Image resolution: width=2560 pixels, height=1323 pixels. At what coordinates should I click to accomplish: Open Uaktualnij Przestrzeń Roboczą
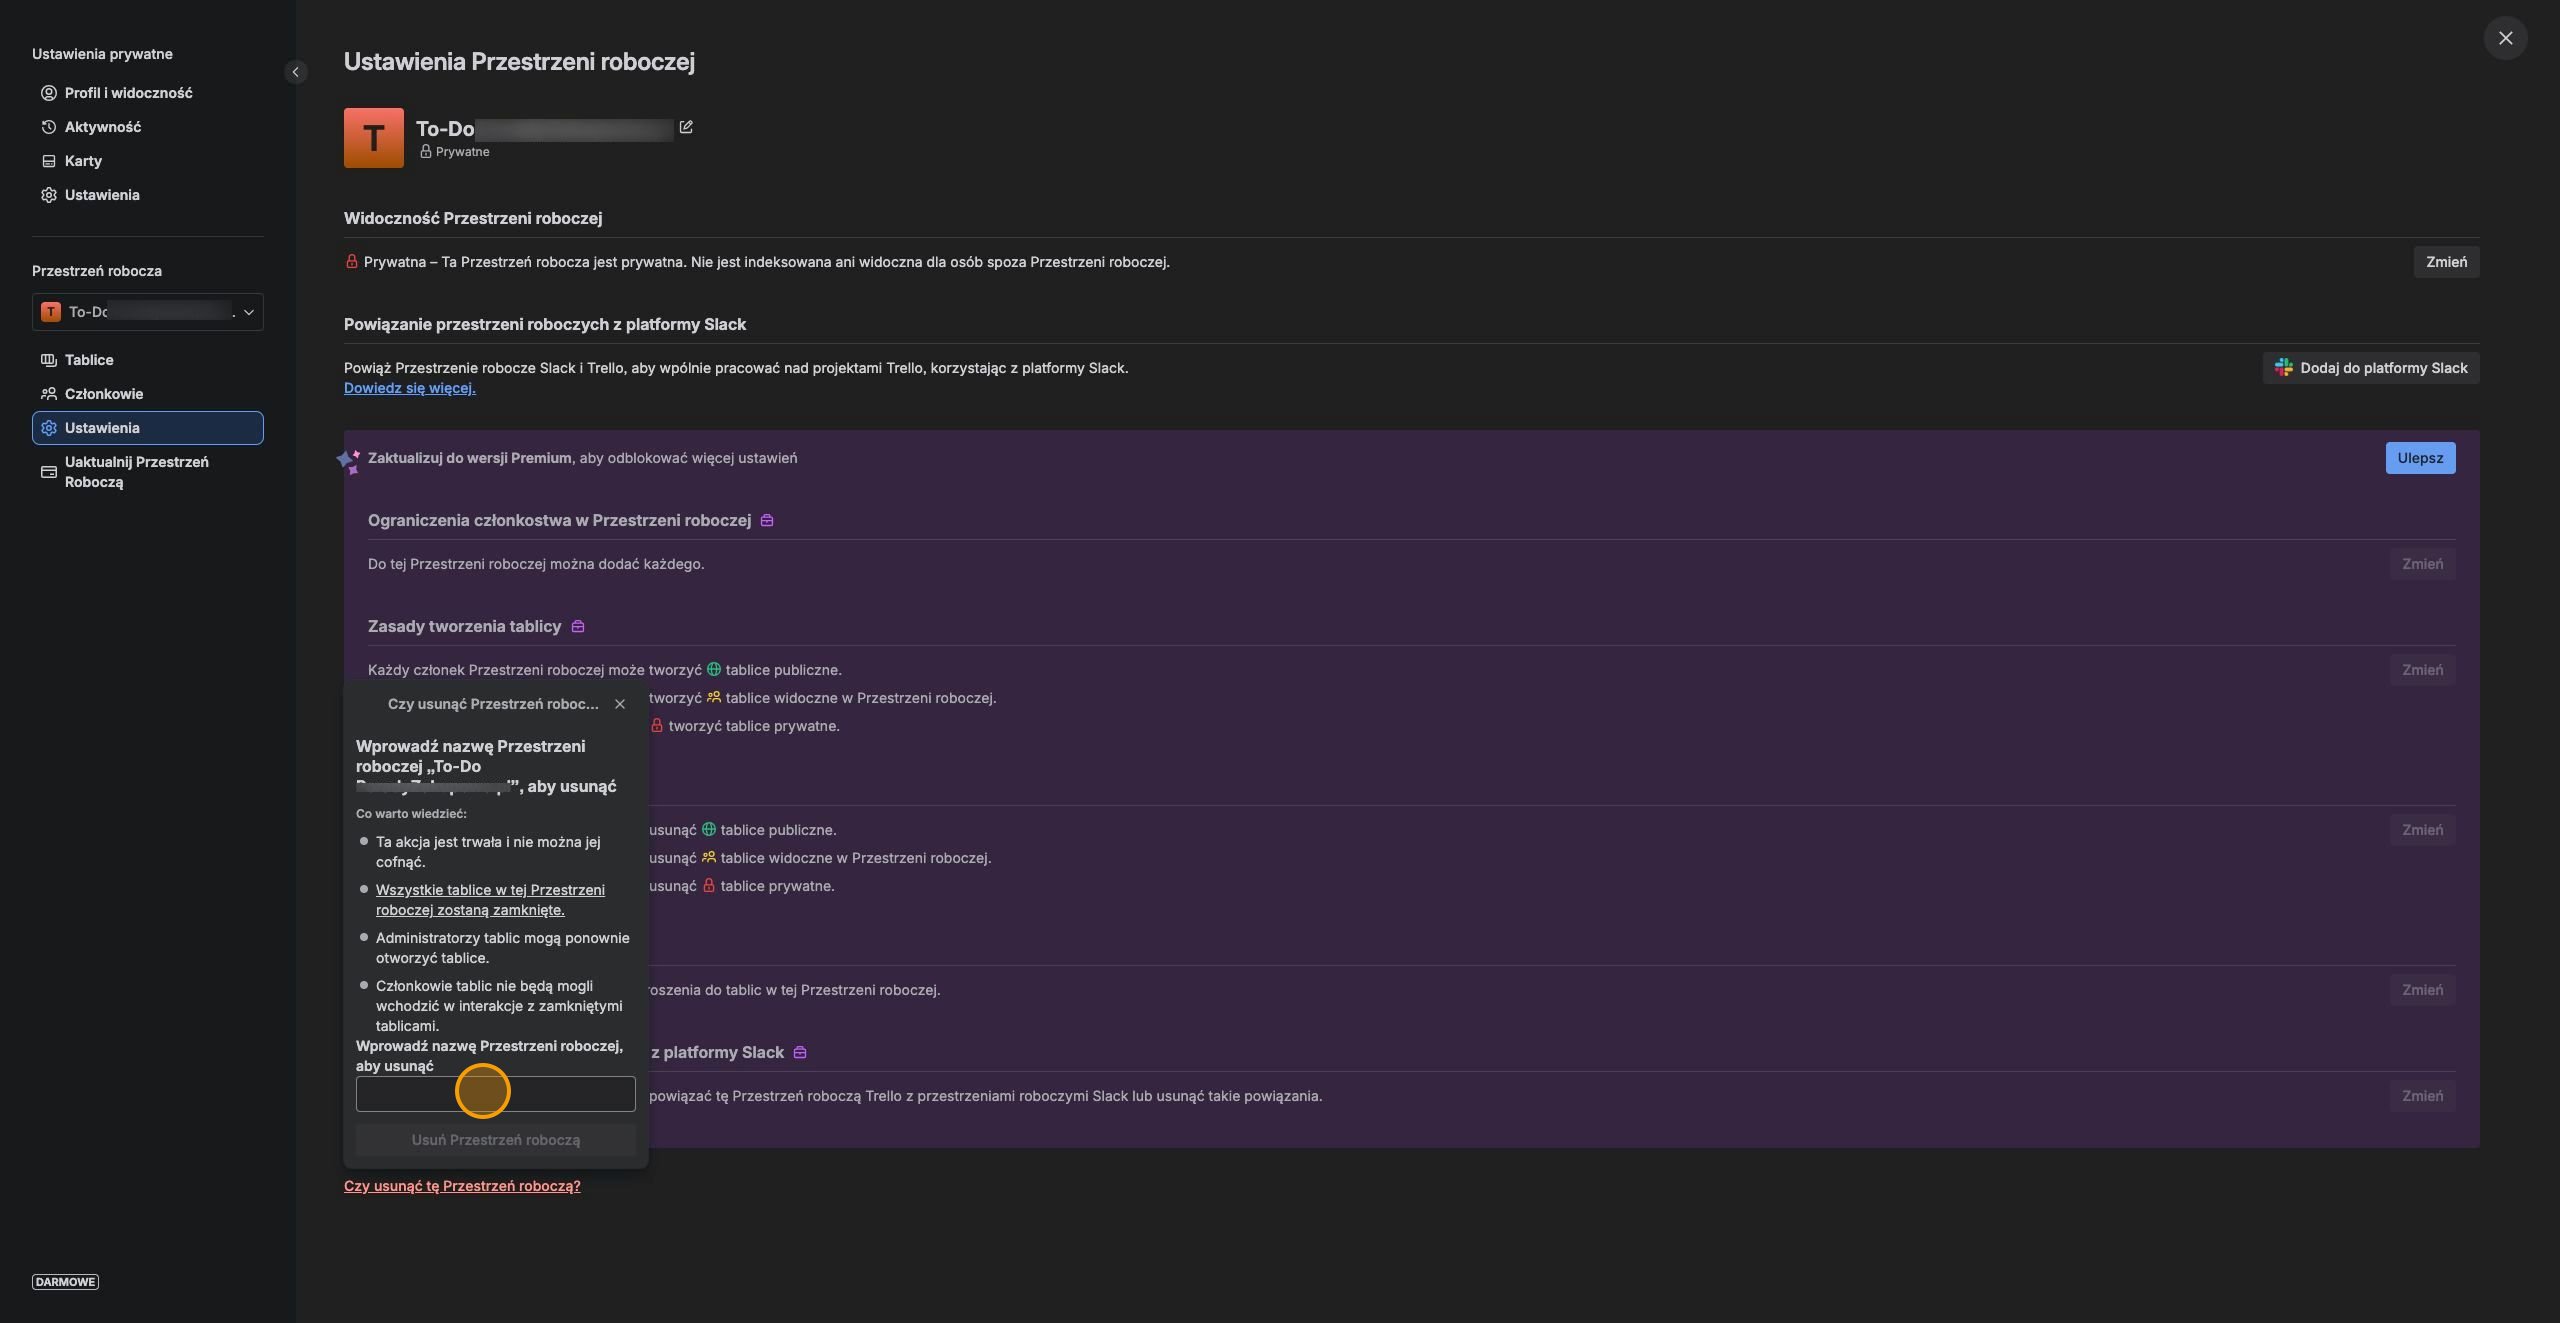click(148, 472)
